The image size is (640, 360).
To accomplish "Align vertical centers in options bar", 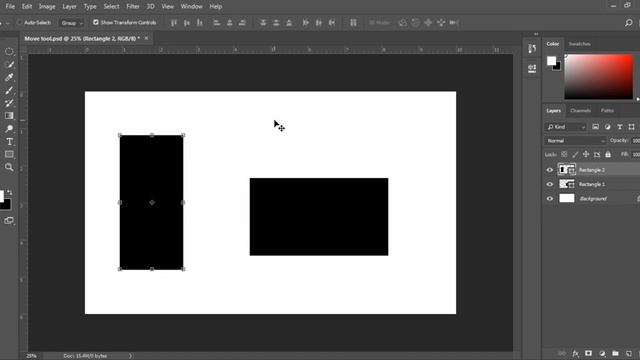I will 187,23.
